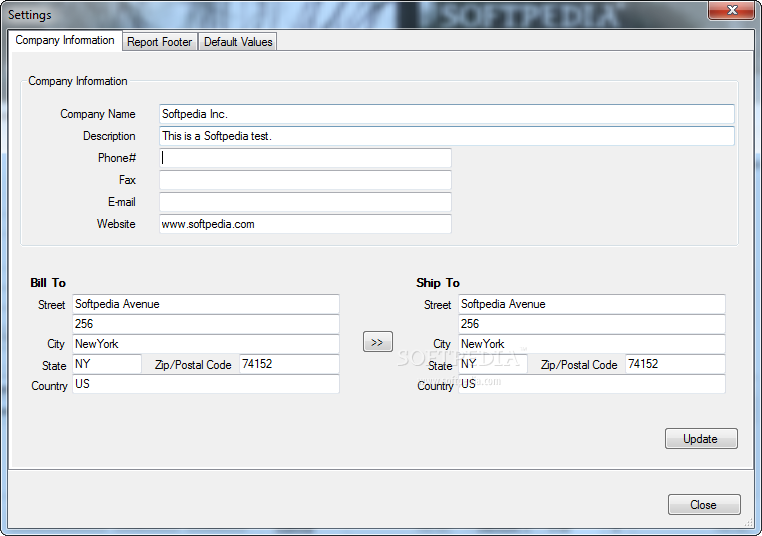The image size is (762, 536).
Task: Click the Company Name label
Action: [98, 114]
